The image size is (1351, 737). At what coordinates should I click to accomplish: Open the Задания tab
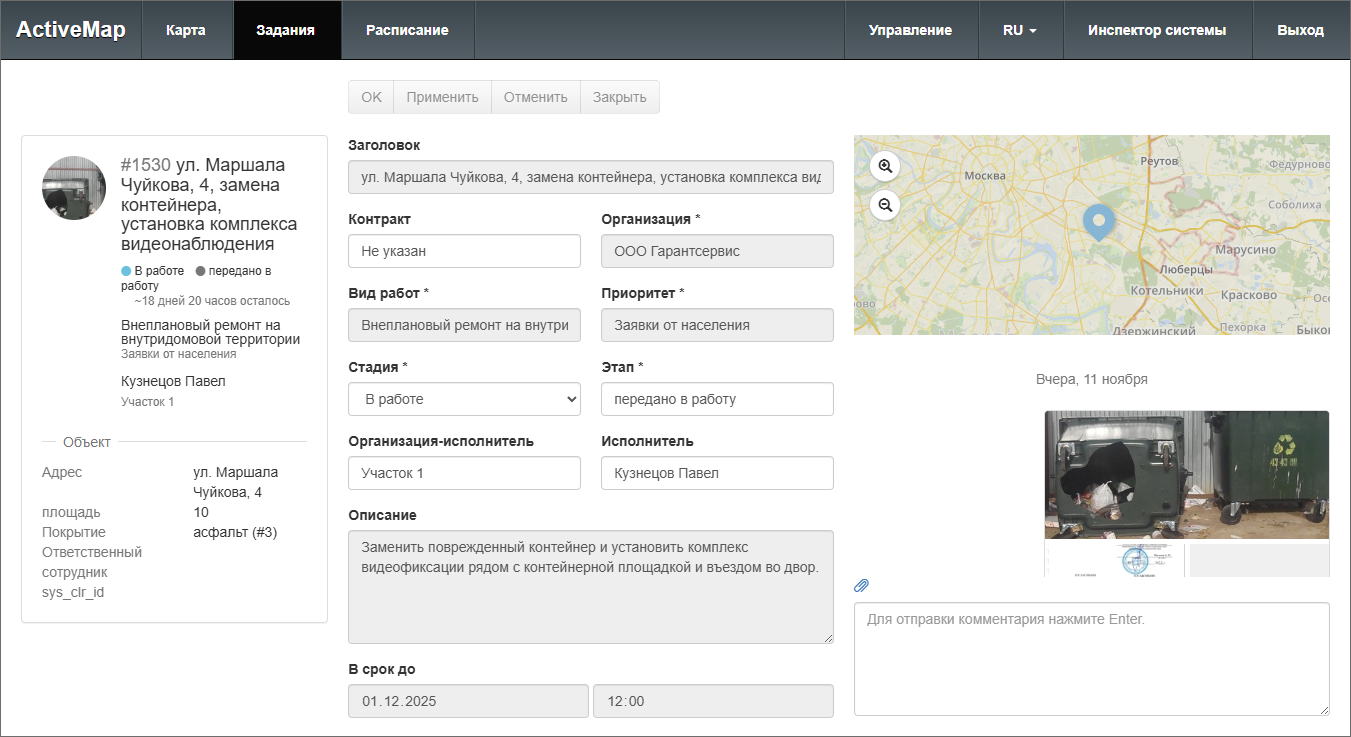[286, 30]
